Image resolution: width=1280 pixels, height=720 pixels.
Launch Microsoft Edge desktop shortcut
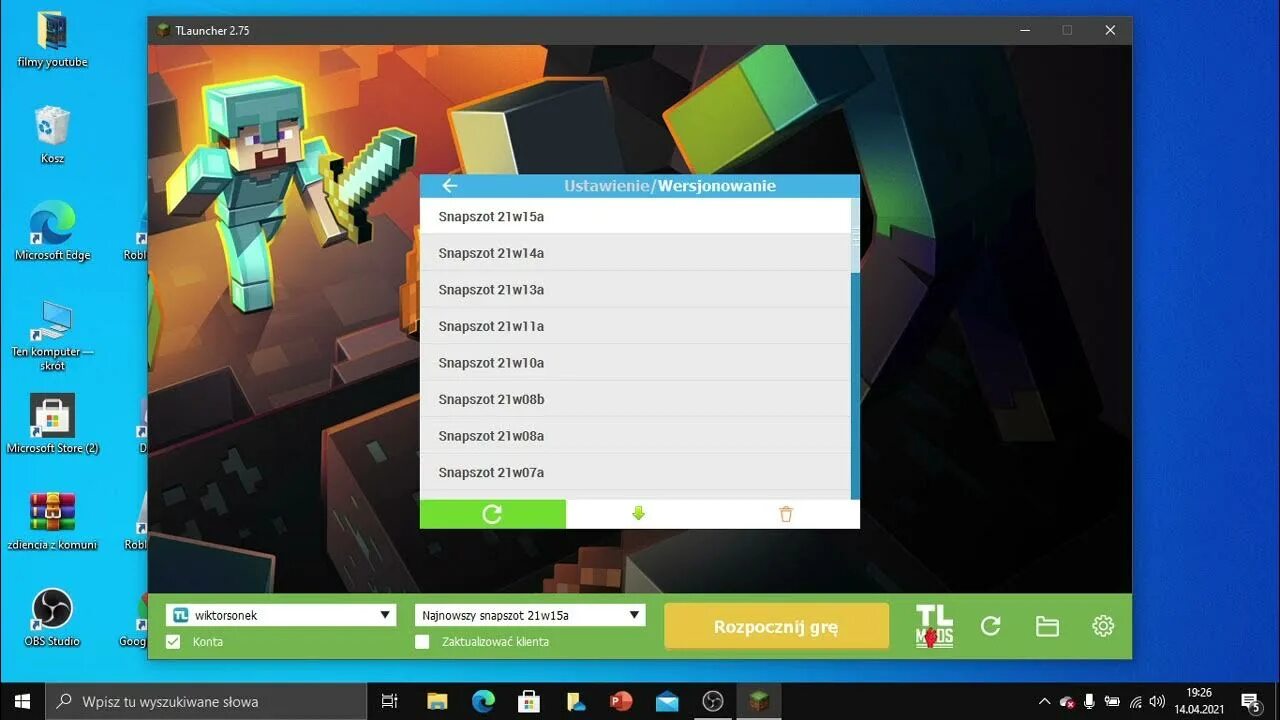[x=52, y=231]
